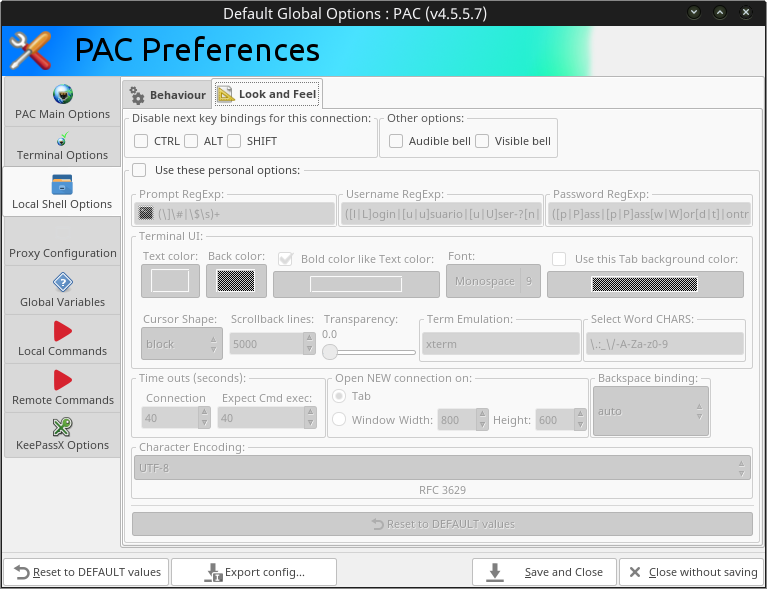Open the Bold color swatch

356,284
